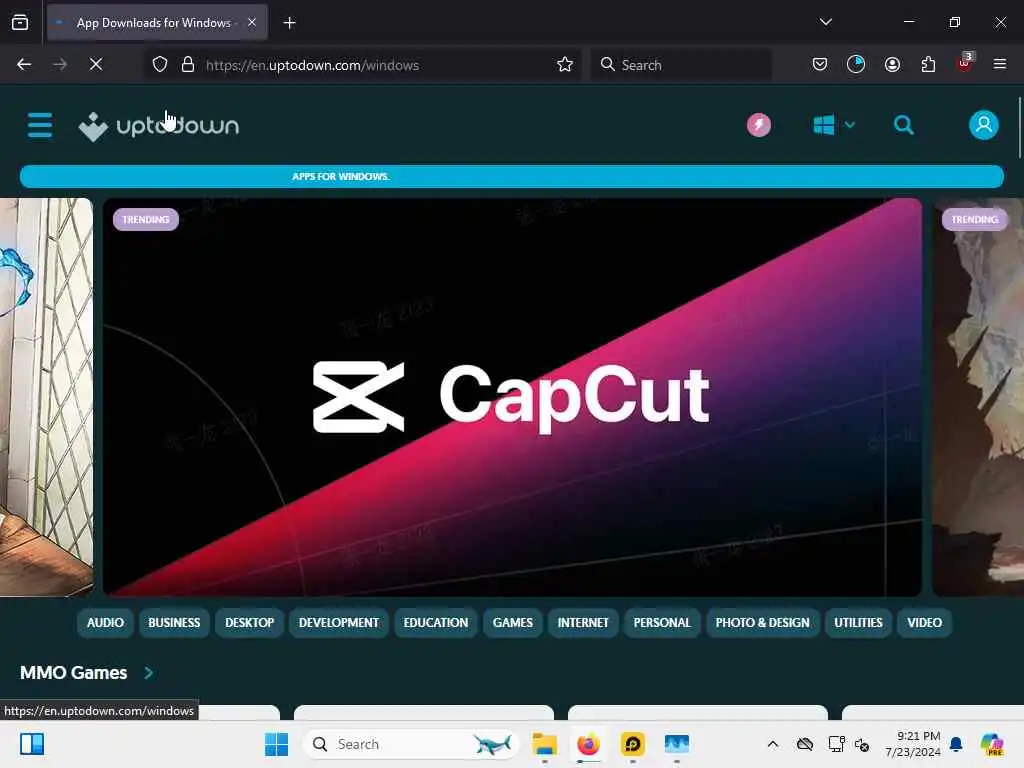Screen dimensions: 1024x768
Task: Click the pink lightning bolt icon
Action: click(758, 125)
